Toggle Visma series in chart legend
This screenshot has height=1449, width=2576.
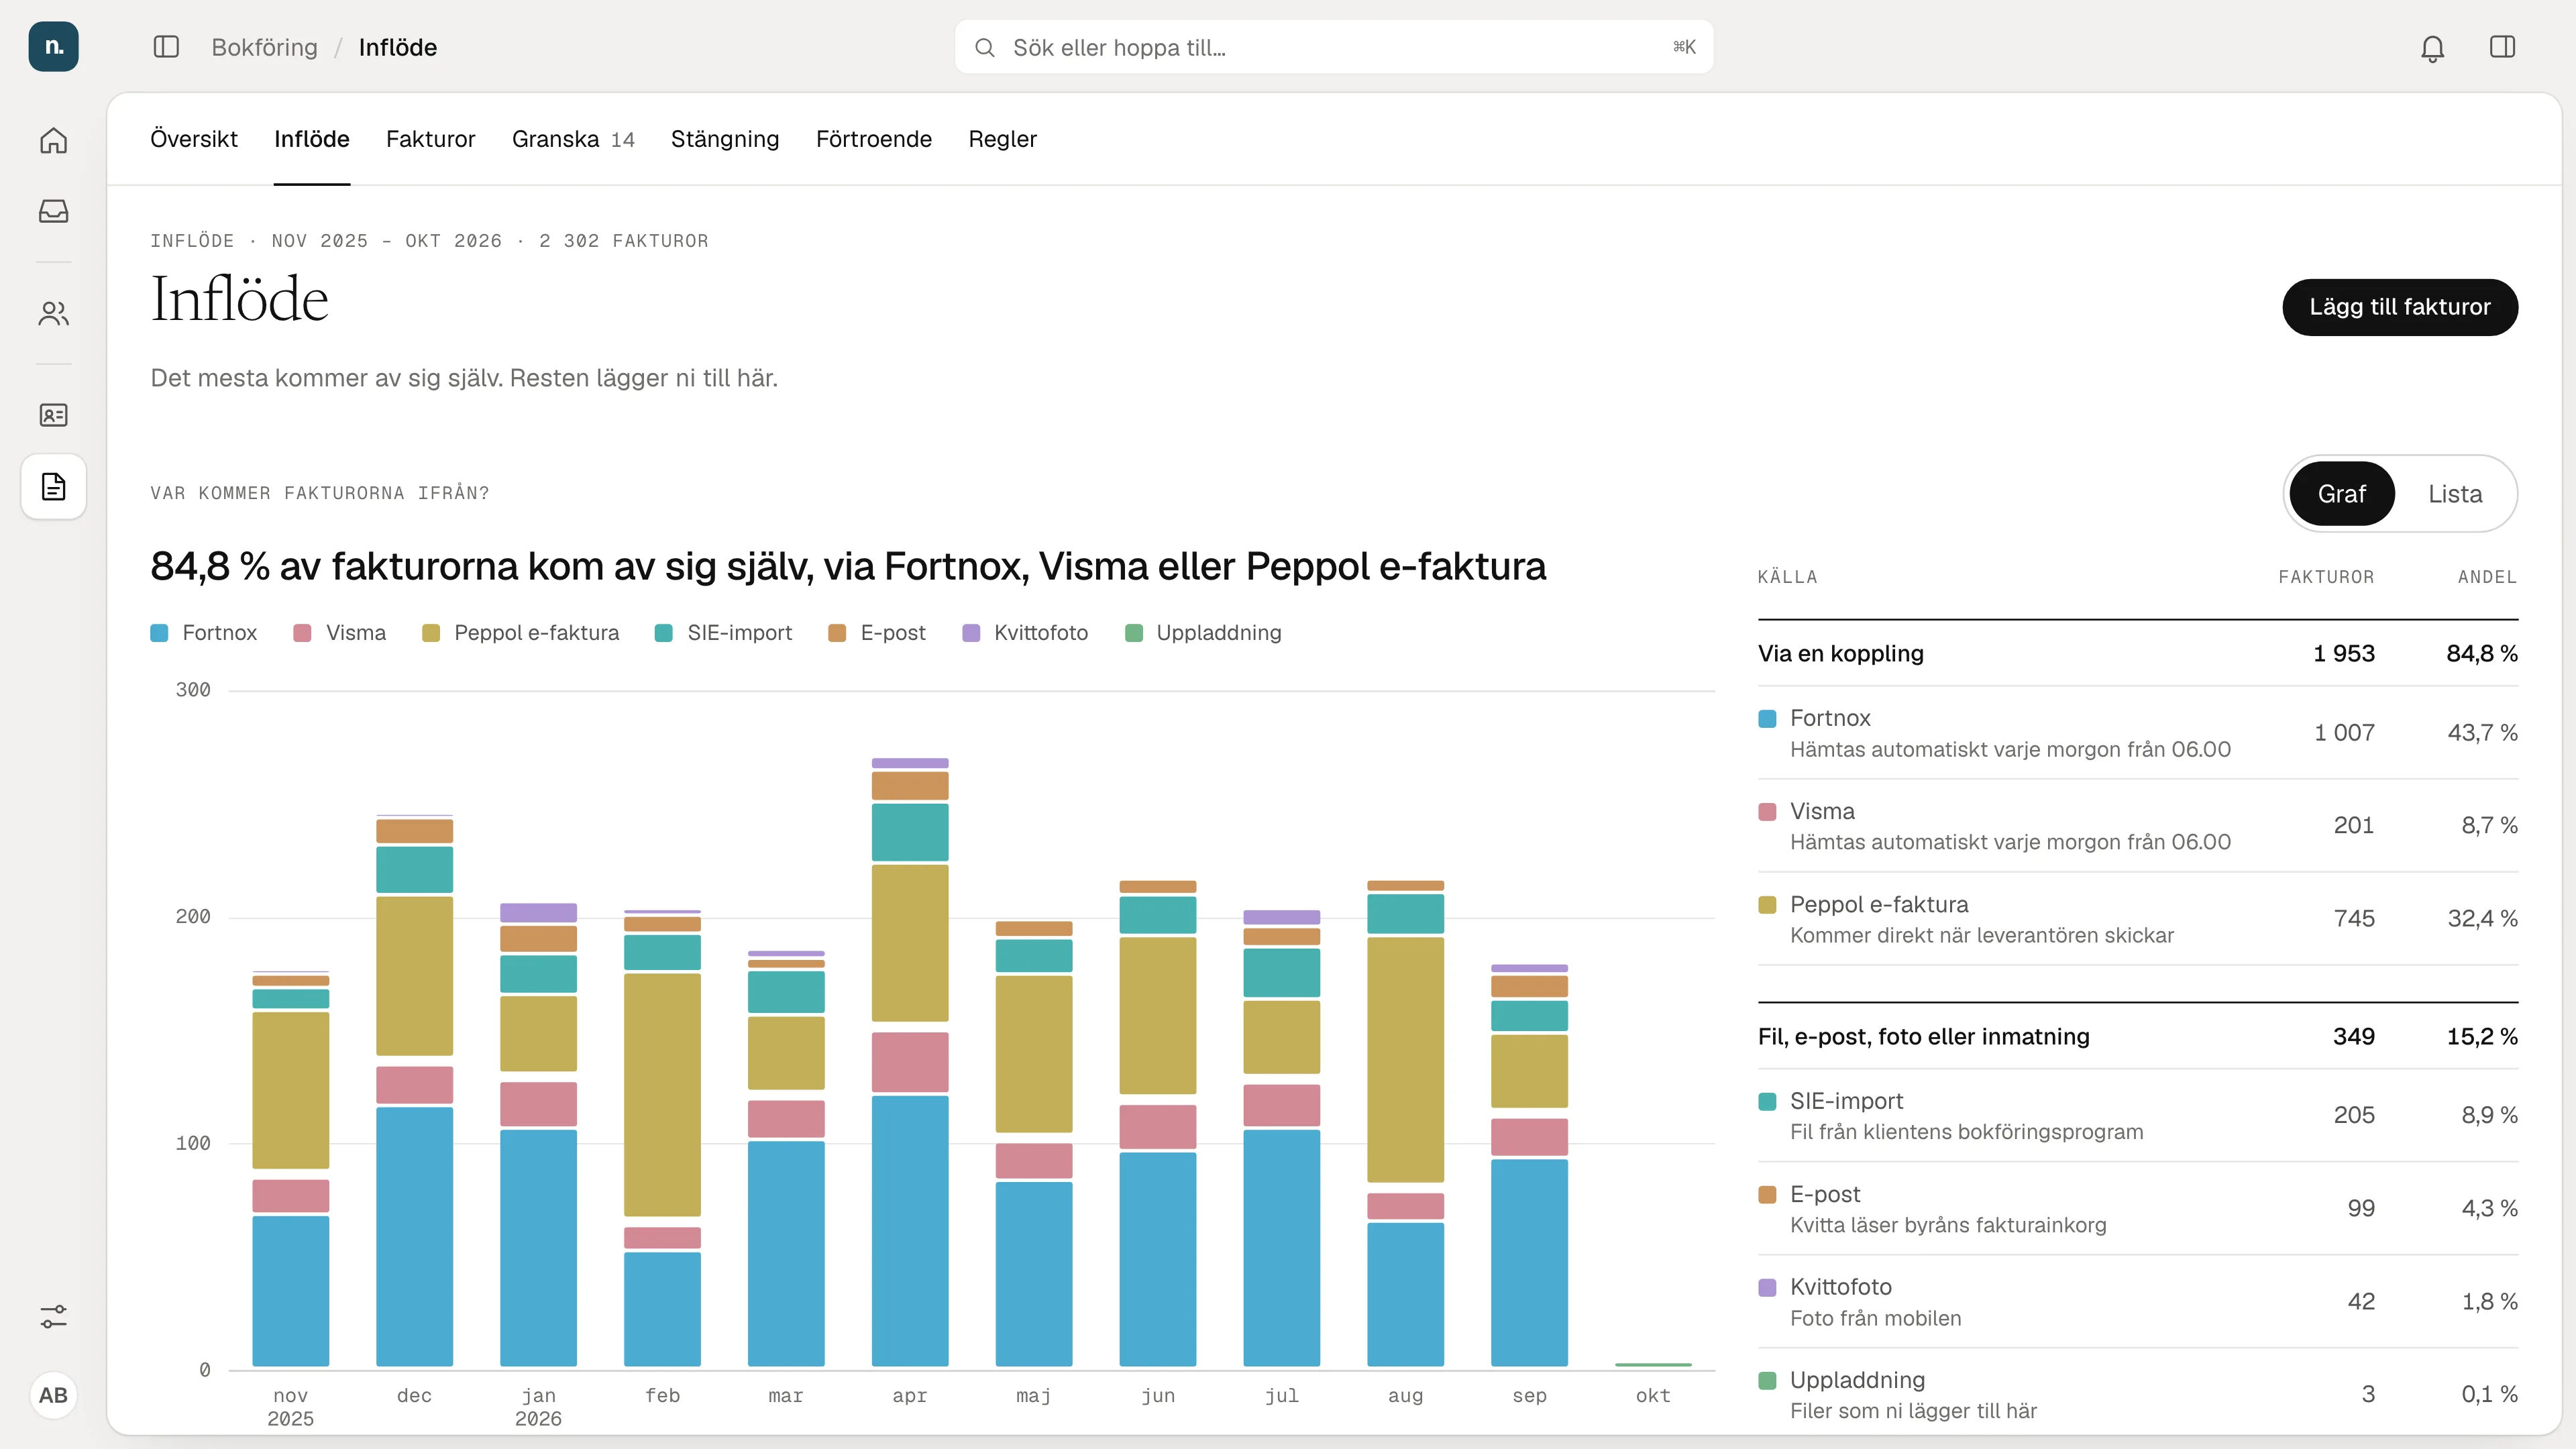pyautogui.click(x=339, y=633)
